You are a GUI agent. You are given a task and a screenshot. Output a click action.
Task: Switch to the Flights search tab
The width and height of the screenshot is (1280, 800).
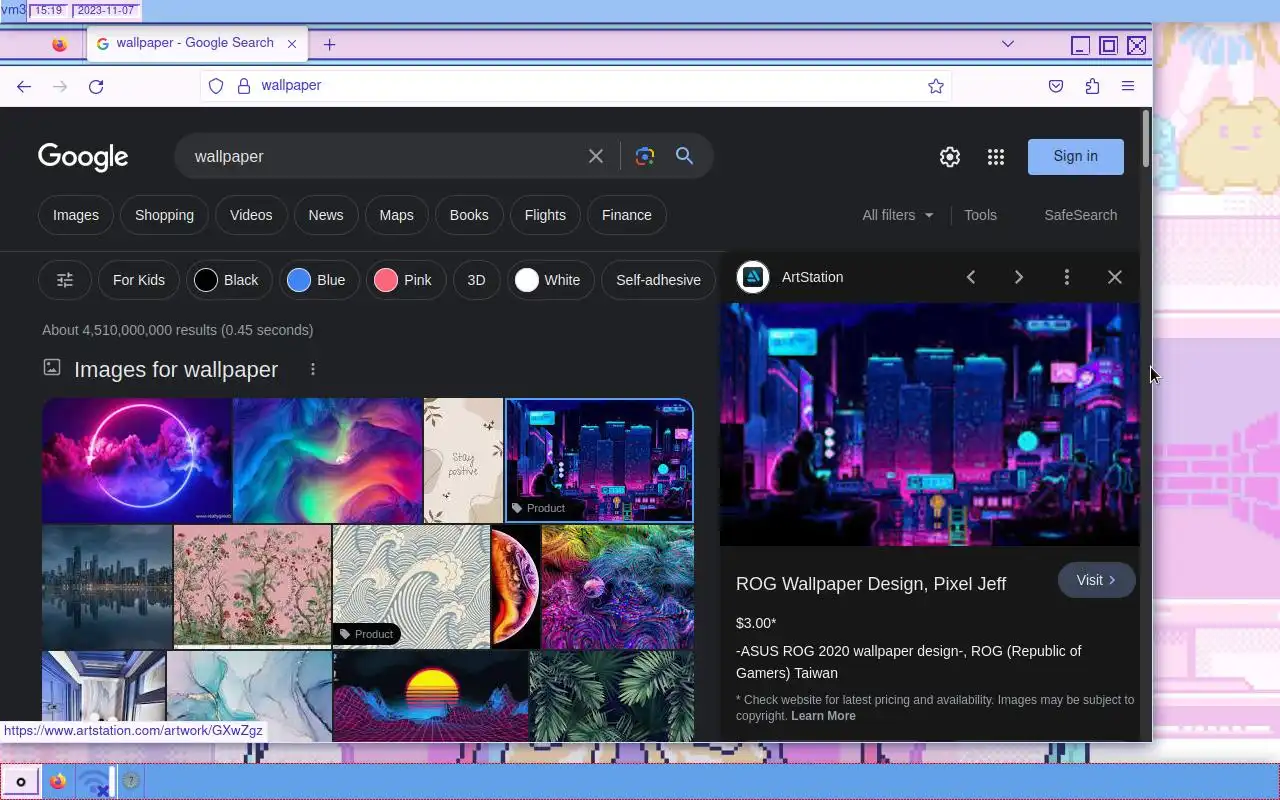tap(545, 215)
